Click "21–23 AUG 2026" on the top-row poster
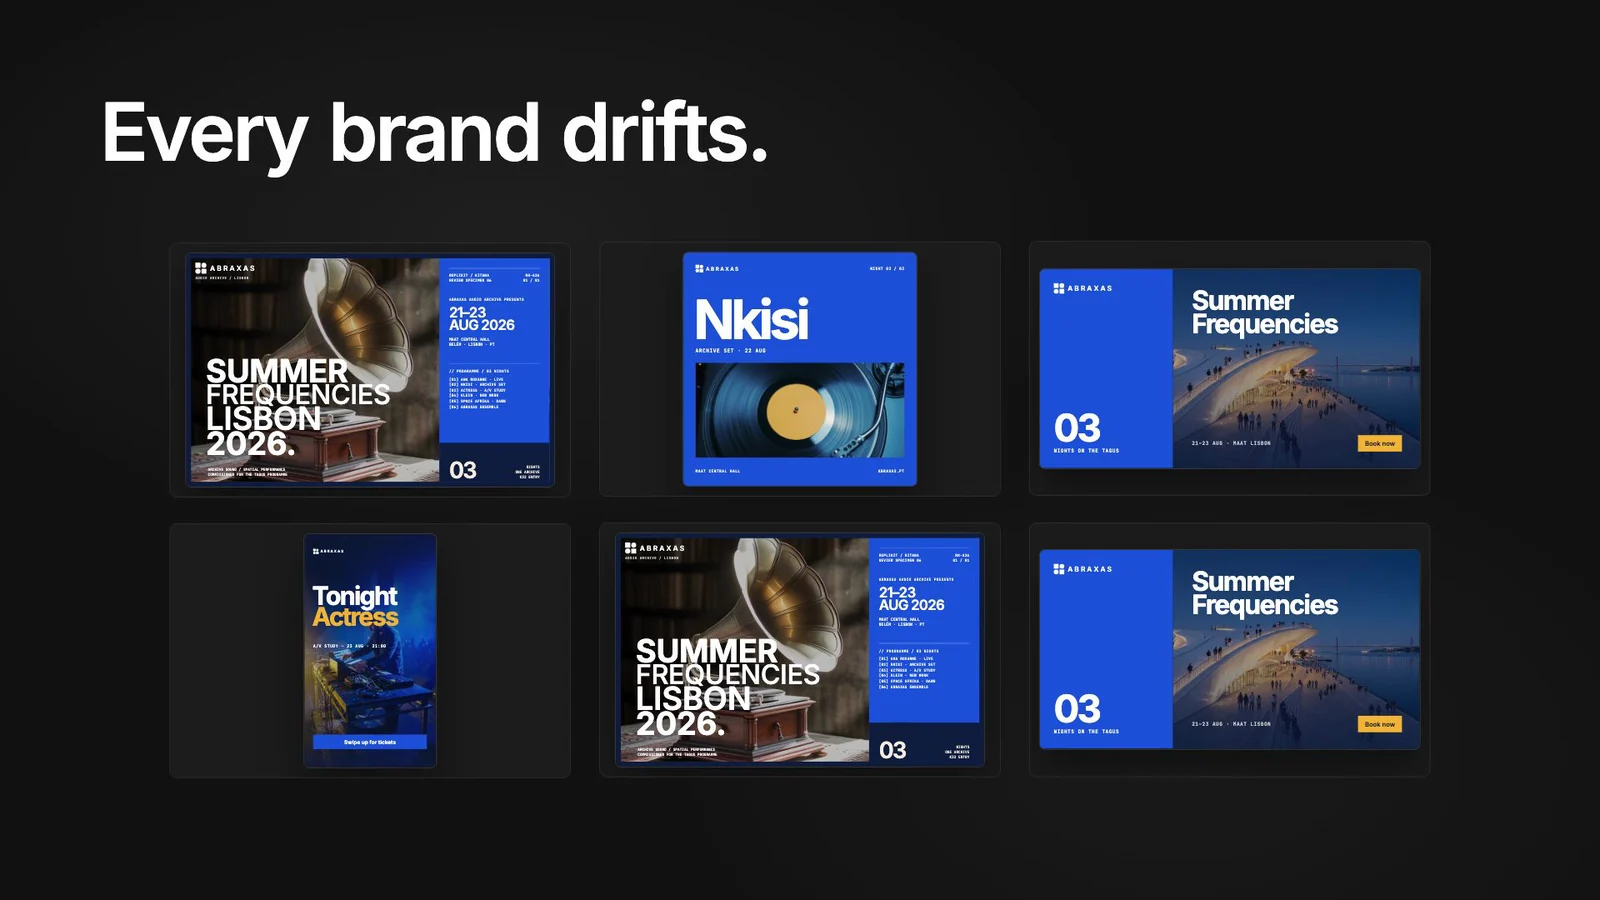This screenshot has width=1600, height=900. [x=482, y=319]
